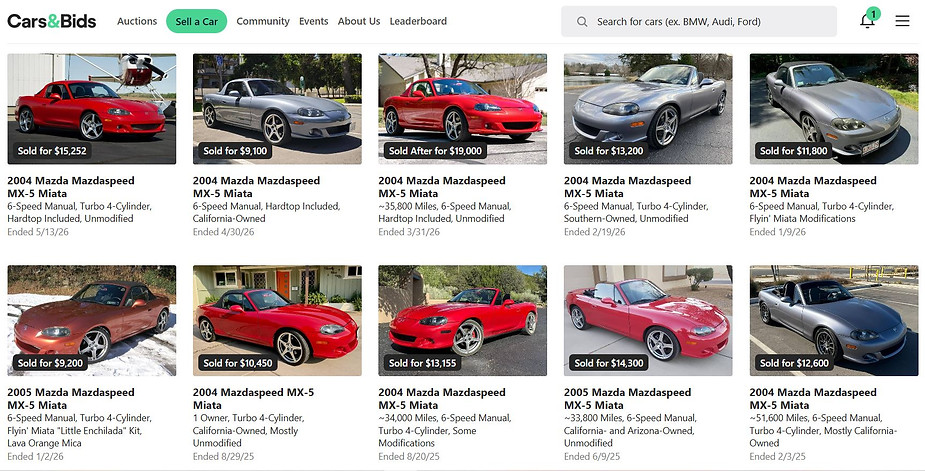Image resolution: width=925 pixels, height=471 pixels.
Task: Click the Sell a Car button
Action: coord(196,21)
